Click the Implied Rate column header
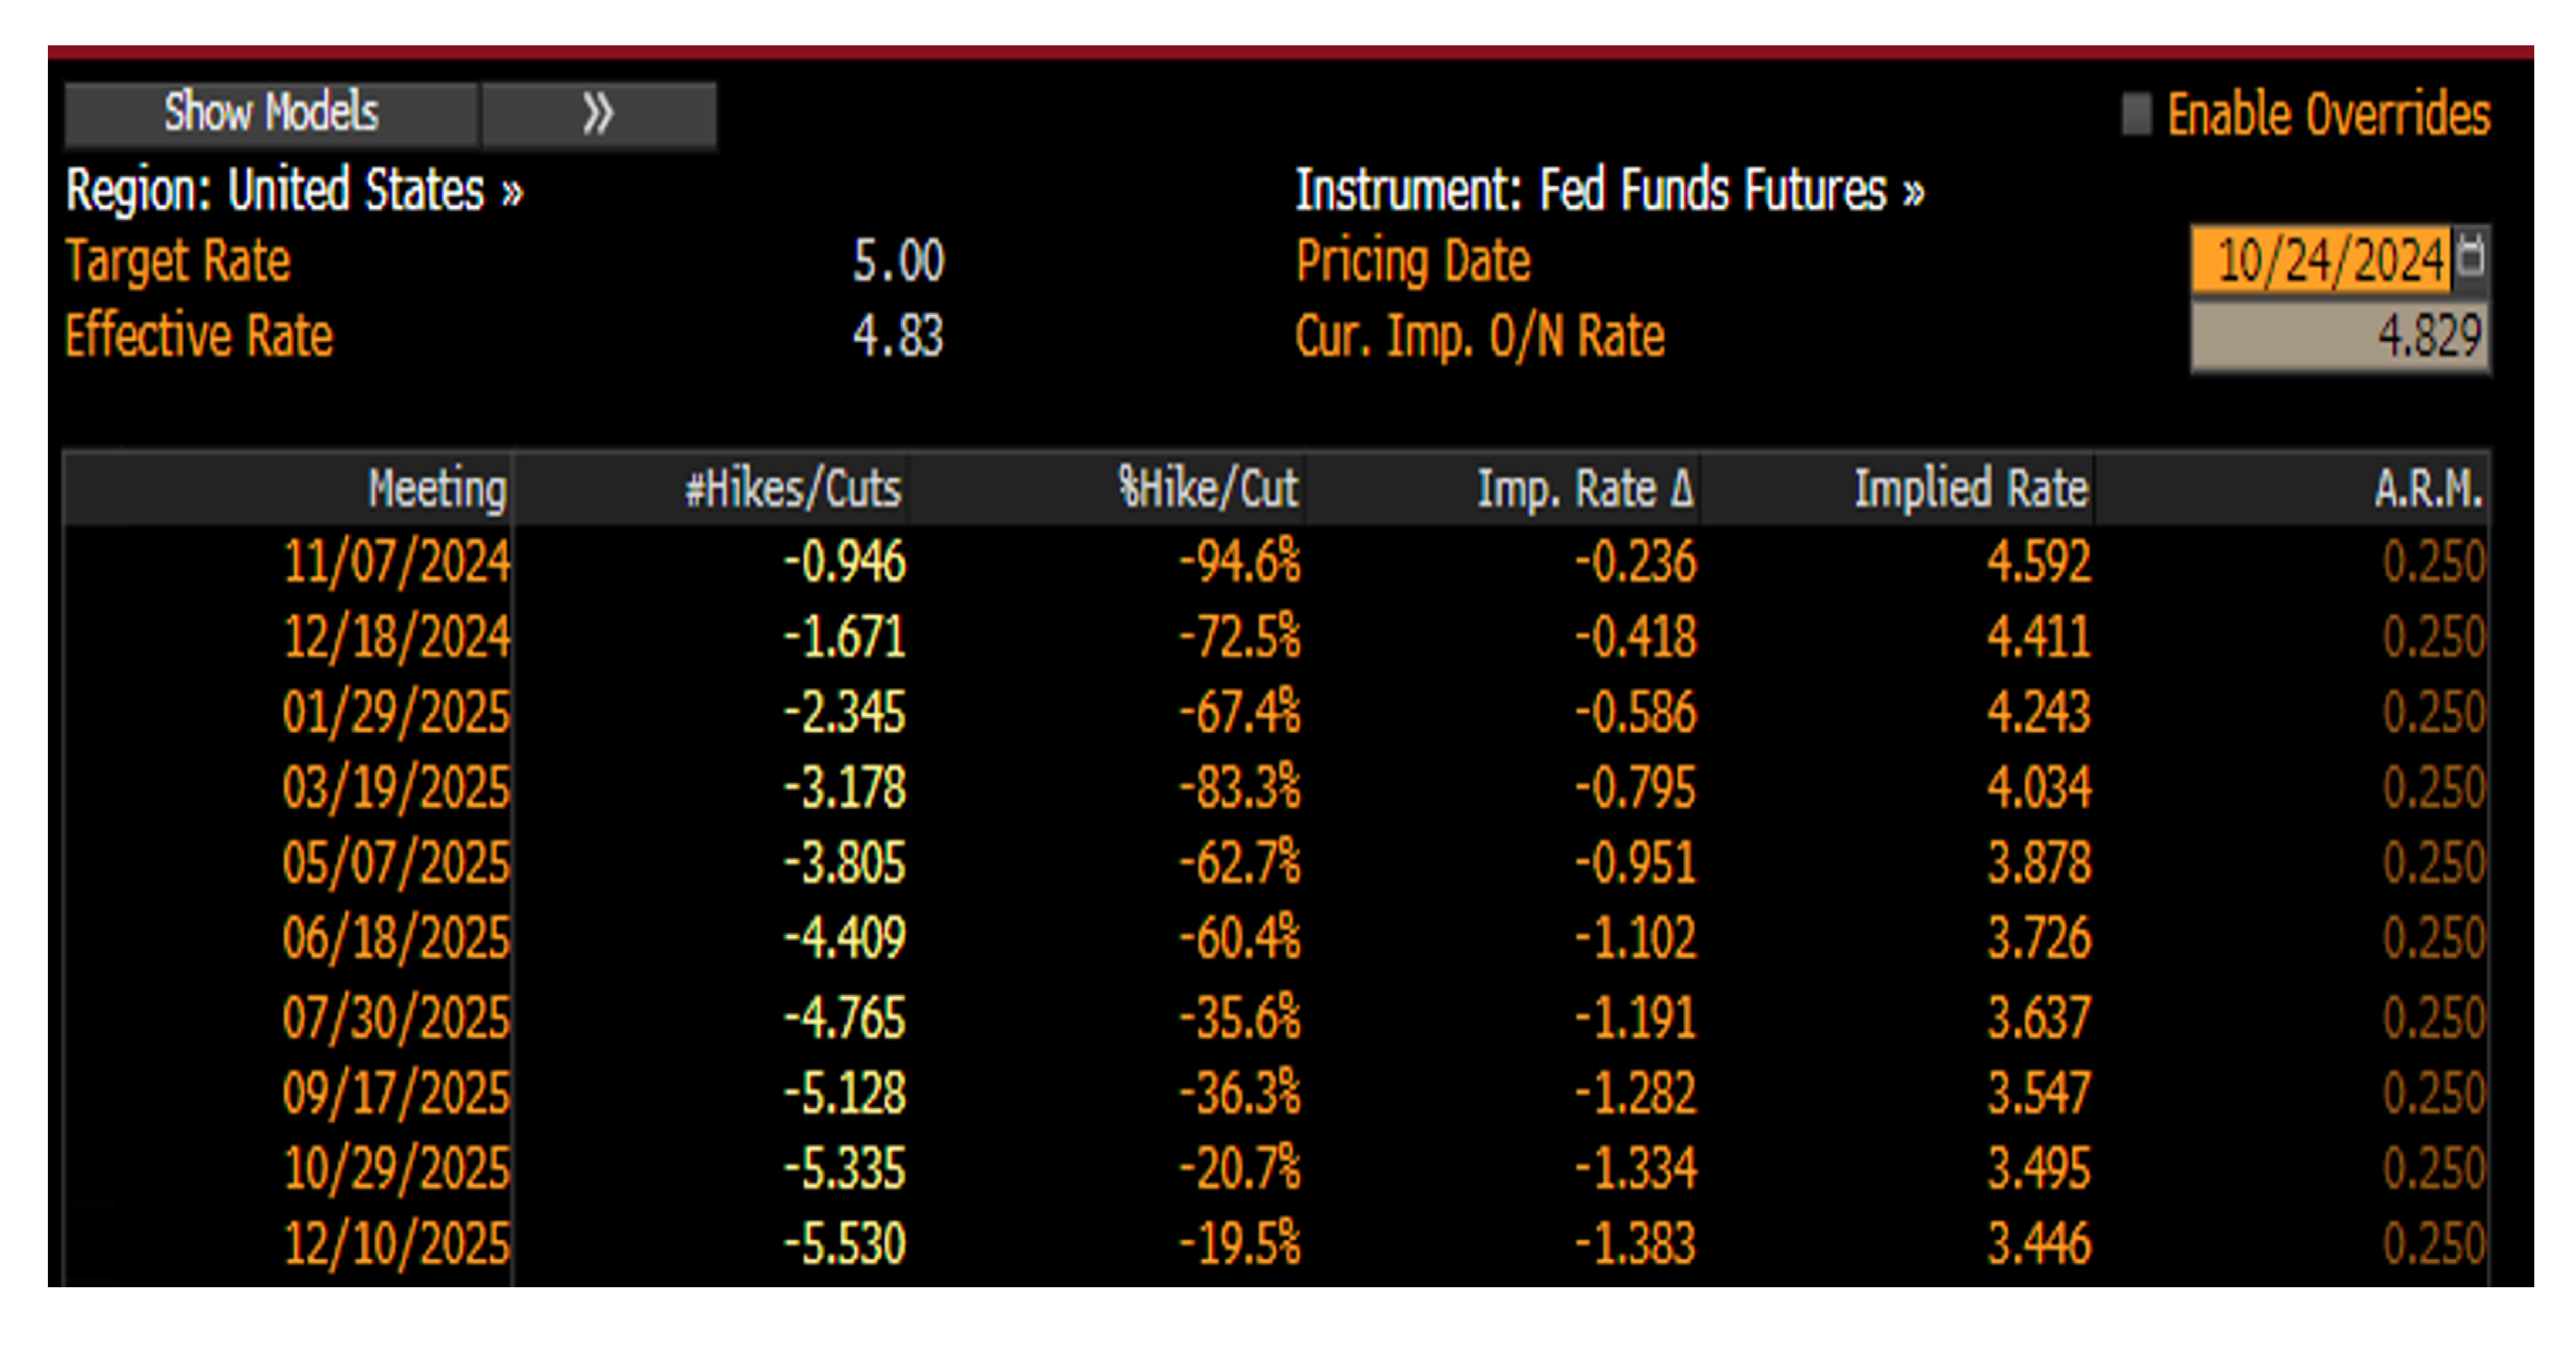The image size is (2576, 1348). click(x=1970, y=489)
